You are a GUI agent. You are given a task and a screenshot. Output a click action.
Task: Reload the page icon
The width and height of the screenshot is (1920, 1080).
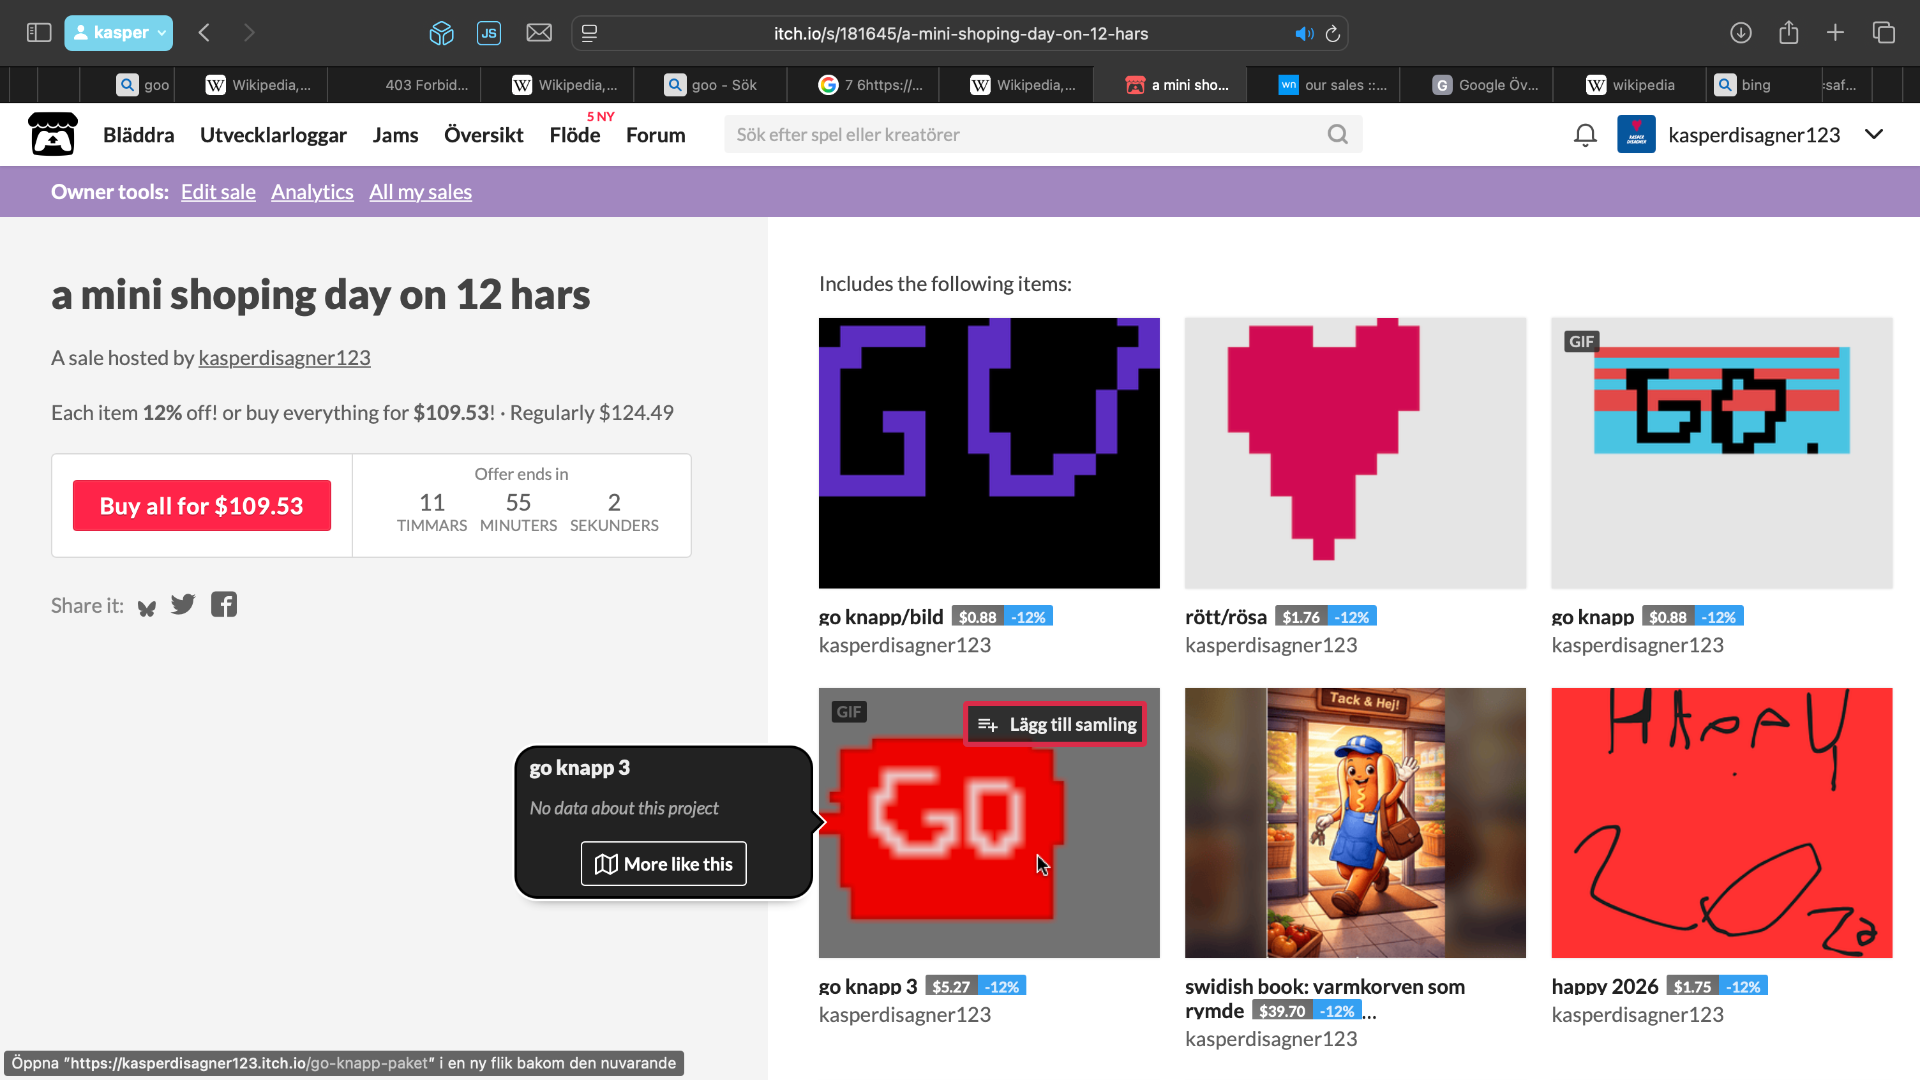(x=1333, y=34)
